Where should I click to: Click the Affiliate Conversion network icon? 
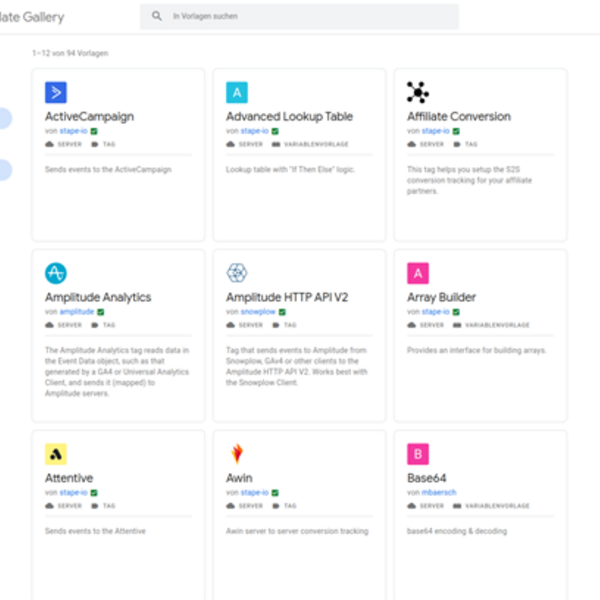tap(418, 93)
